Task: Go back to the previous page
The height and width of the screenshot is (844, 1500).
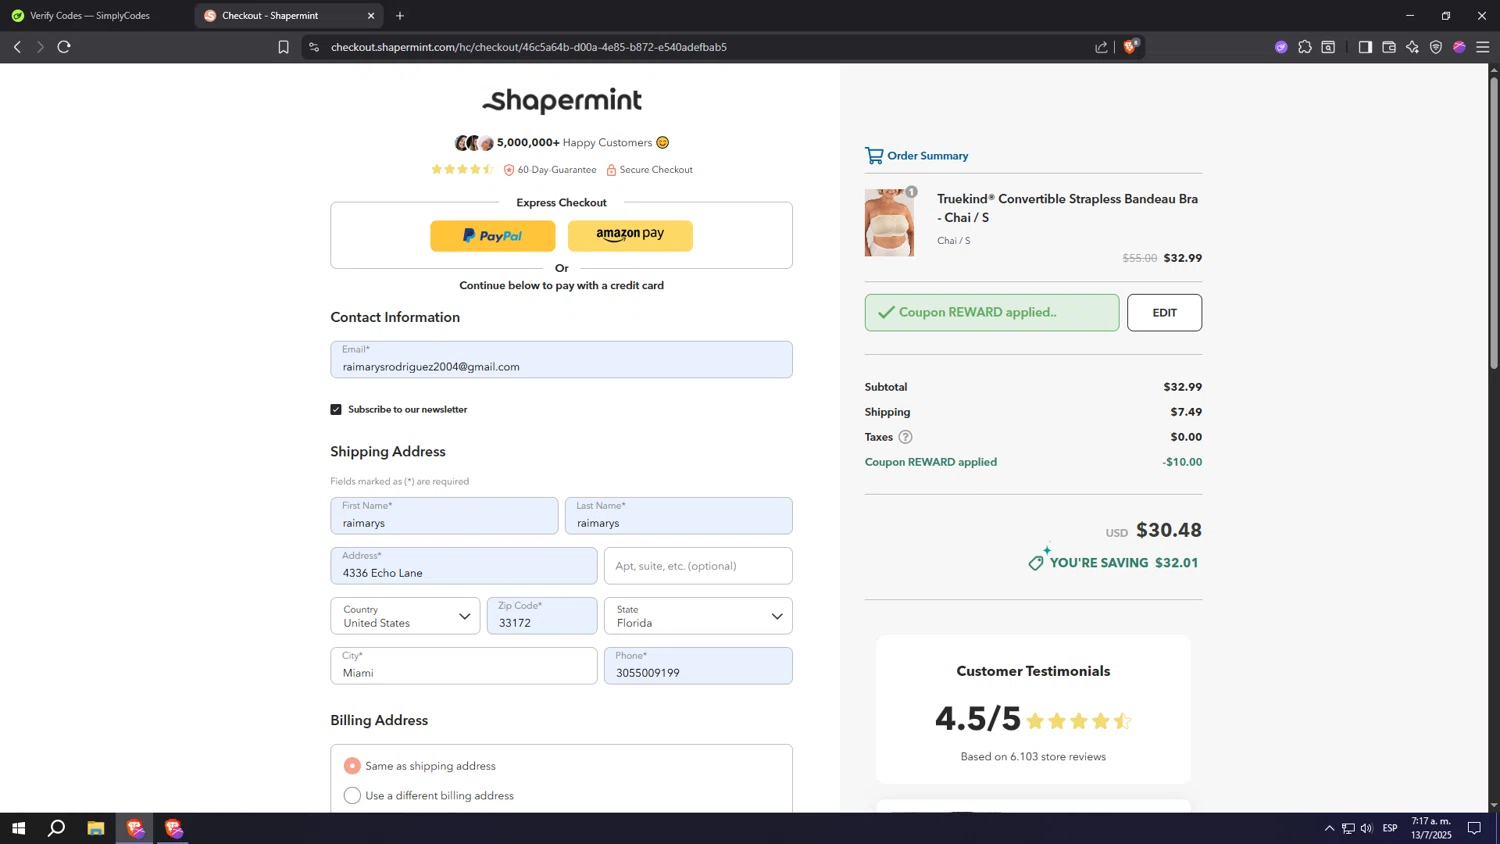Action: [17, 47]
